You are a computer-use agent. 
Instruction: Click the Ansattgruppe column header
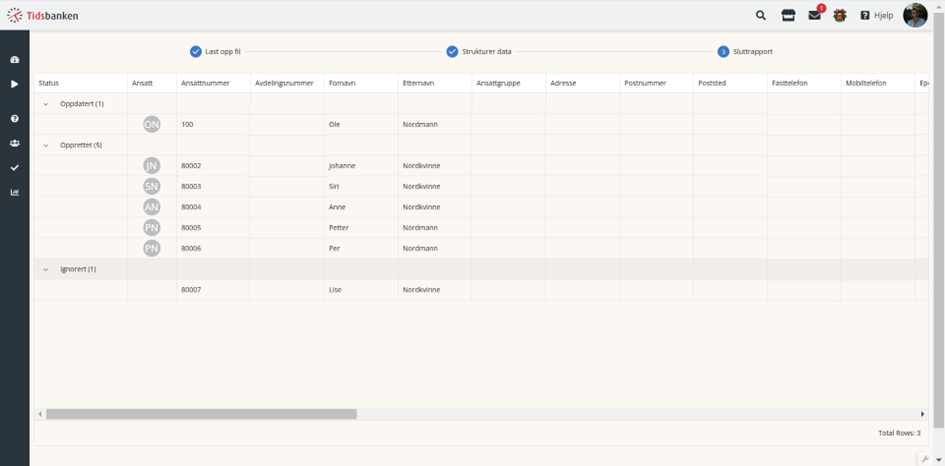[509, 83]
